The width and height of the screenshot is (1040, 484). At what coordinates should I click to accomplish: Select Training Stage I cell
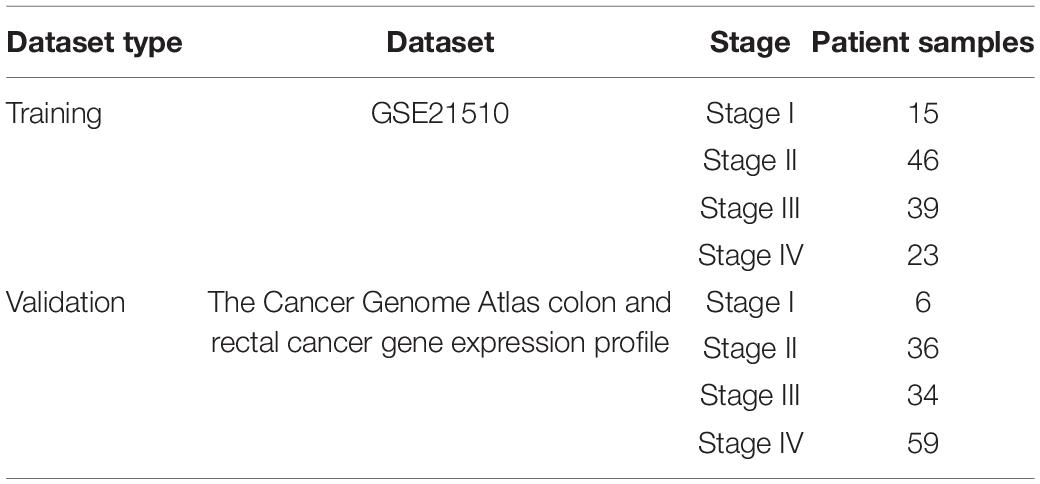point(750,115)
